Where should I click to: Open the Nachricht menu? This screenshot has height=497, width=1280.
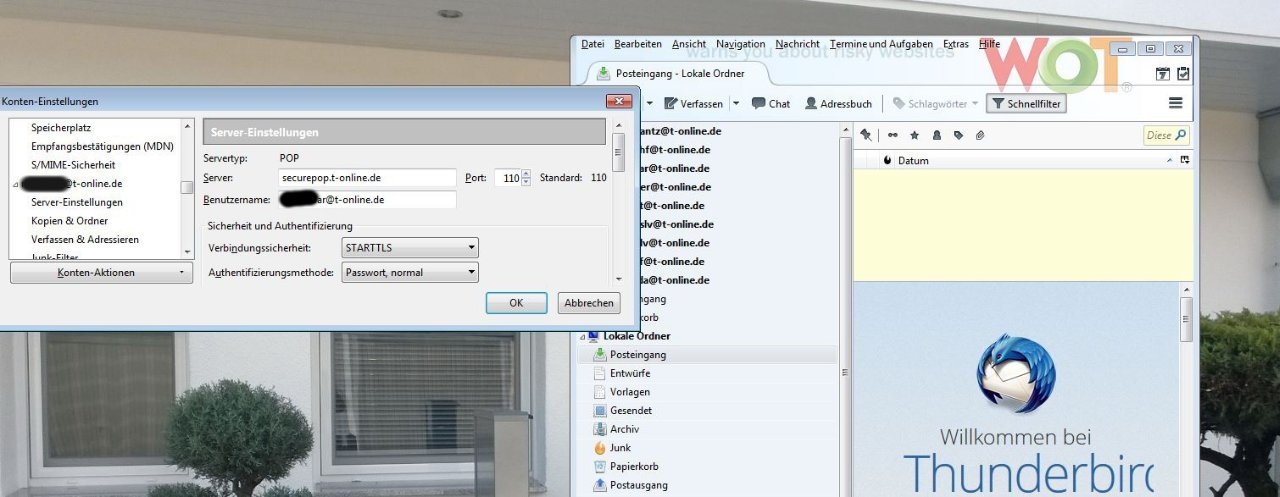coord(797,44)
